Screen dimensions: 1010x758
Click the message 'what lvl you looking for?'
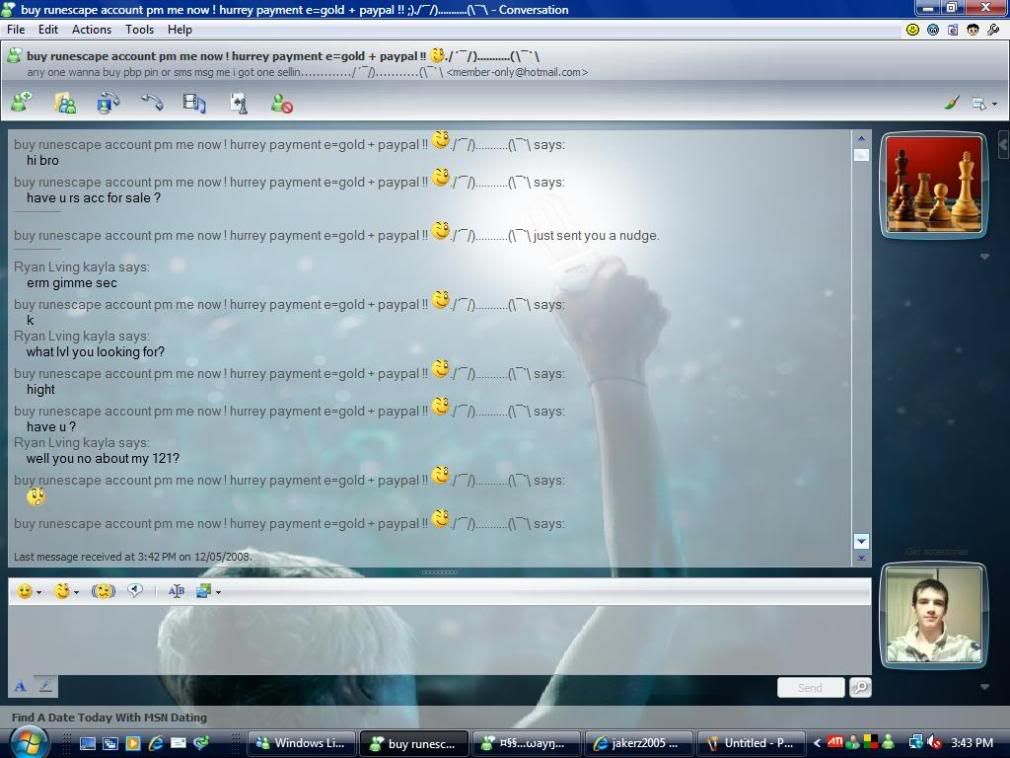(95, 352)
